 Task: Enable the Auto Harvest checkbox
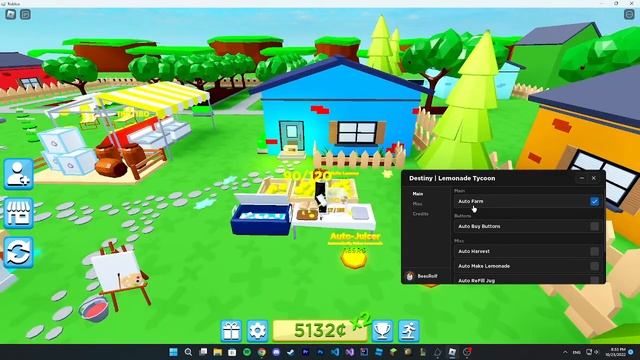(x=594, y=251)
